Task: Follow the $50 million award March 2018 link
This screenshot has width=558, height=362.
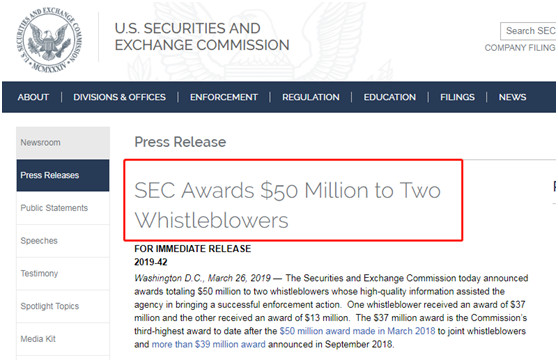Action: coord(357,331)
